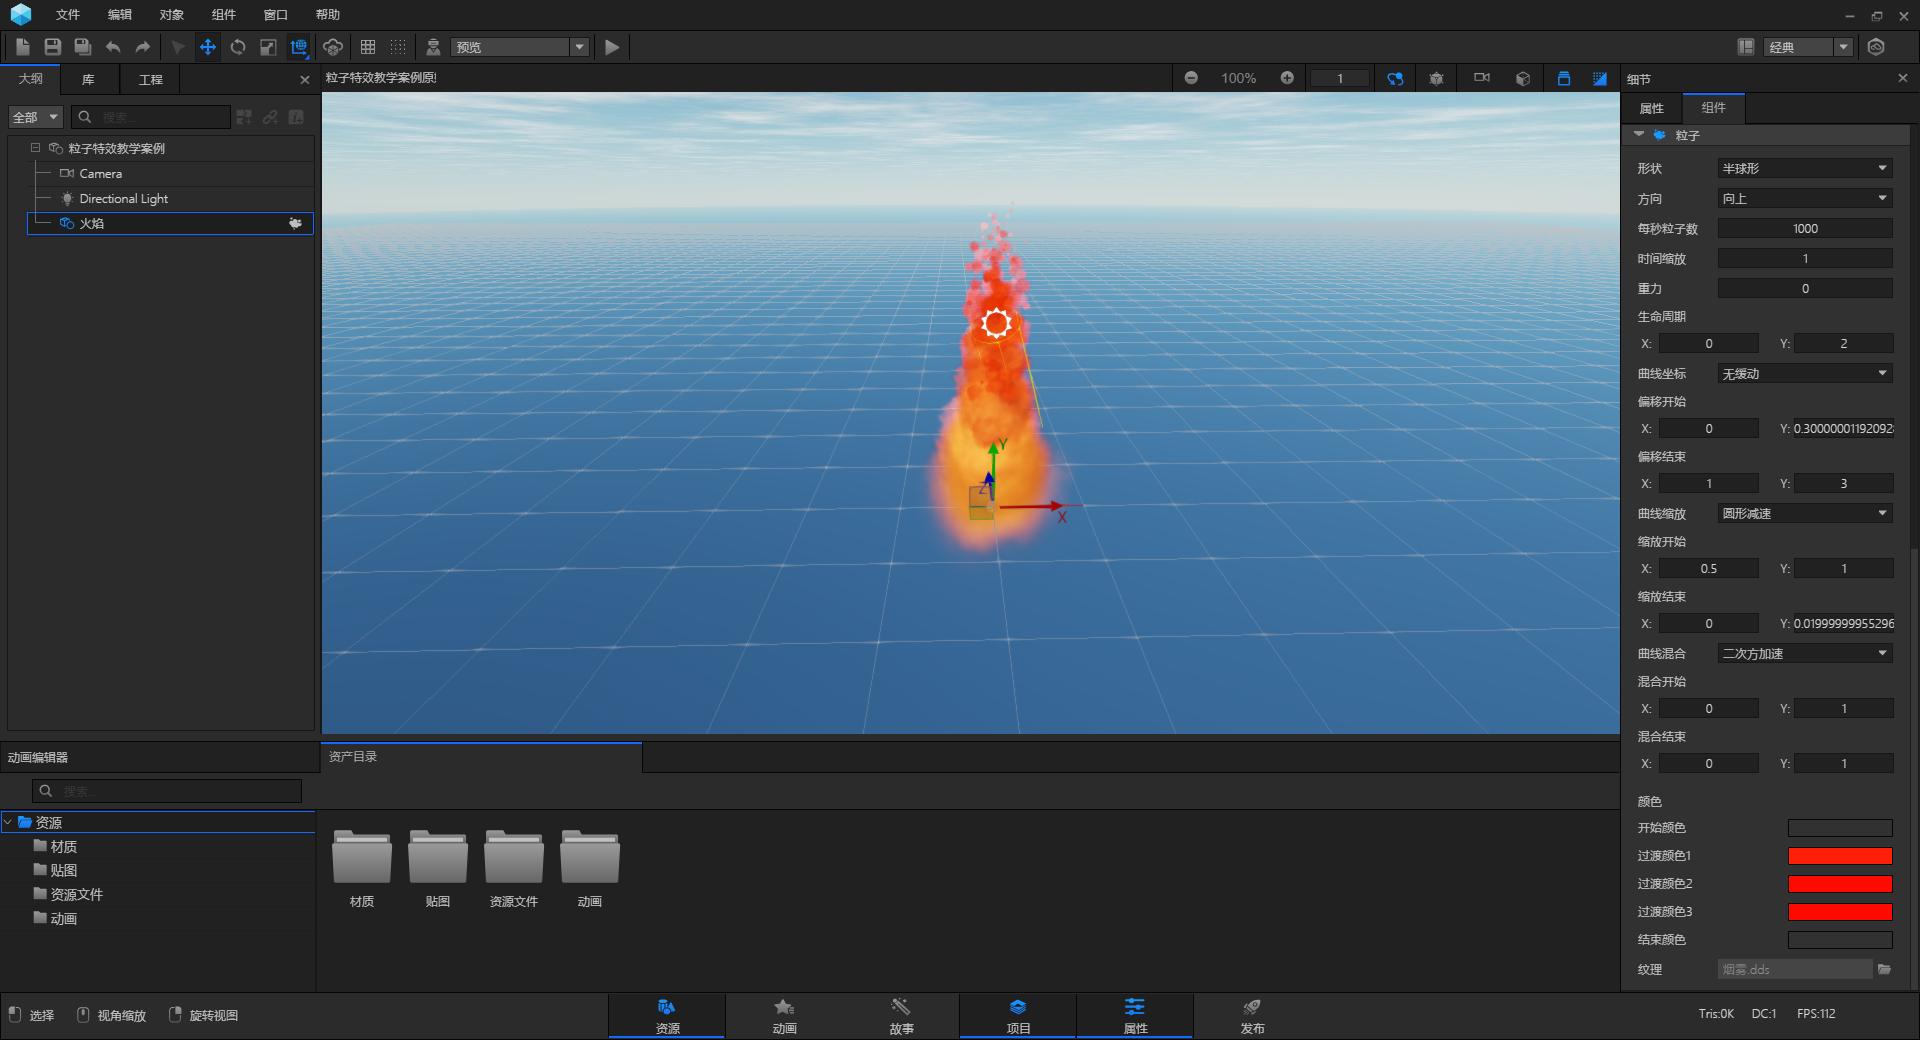Image resolution: width=1920 pixels, height=1040 pixels.
Task: Toggle the solid grid display
Action: pos(368,47)
